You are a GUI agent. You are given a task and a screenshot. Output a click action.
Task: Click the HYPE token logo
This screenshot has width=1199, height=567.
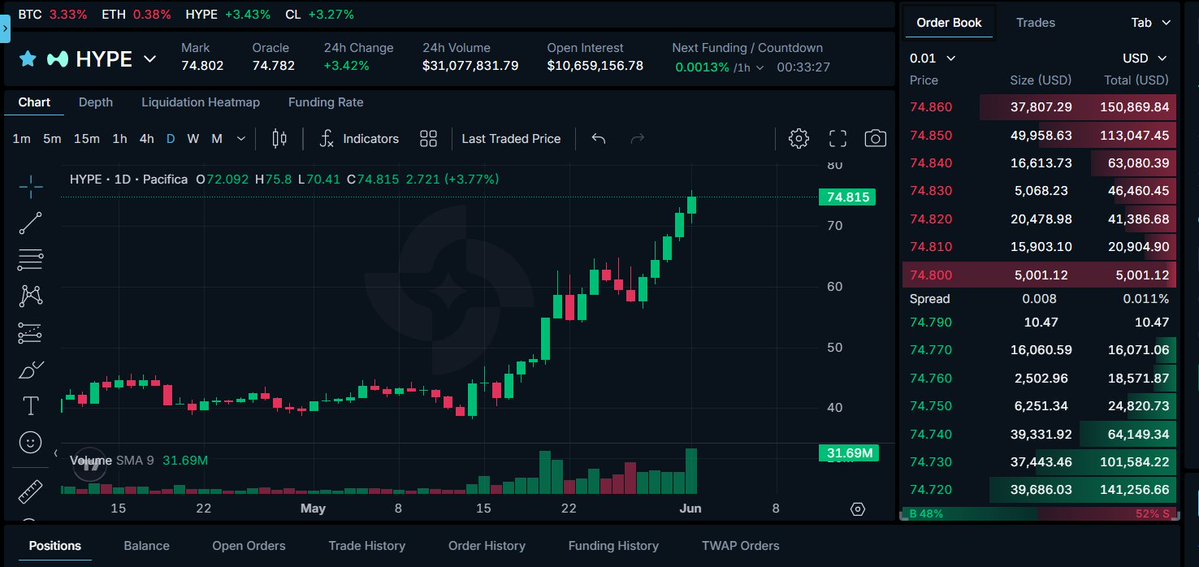57,59
